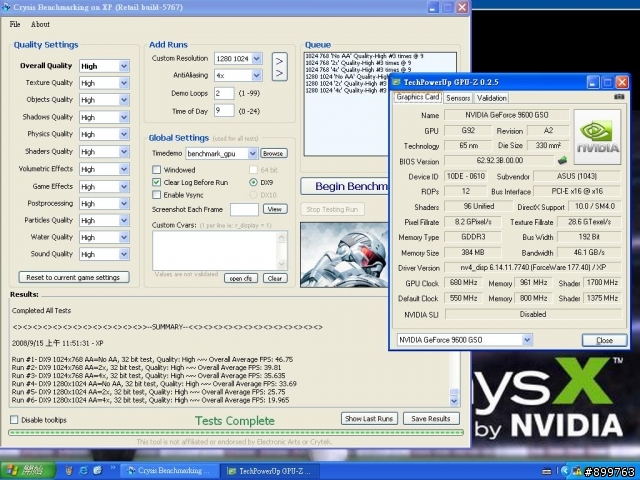Click Reset to current game settings

point(74,277)
